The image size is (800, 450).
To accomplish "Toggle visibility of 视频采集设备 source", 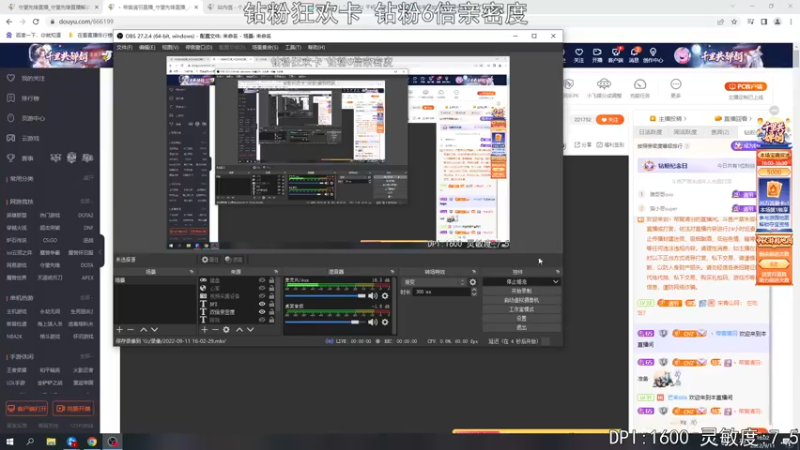I will coord(262,296).
